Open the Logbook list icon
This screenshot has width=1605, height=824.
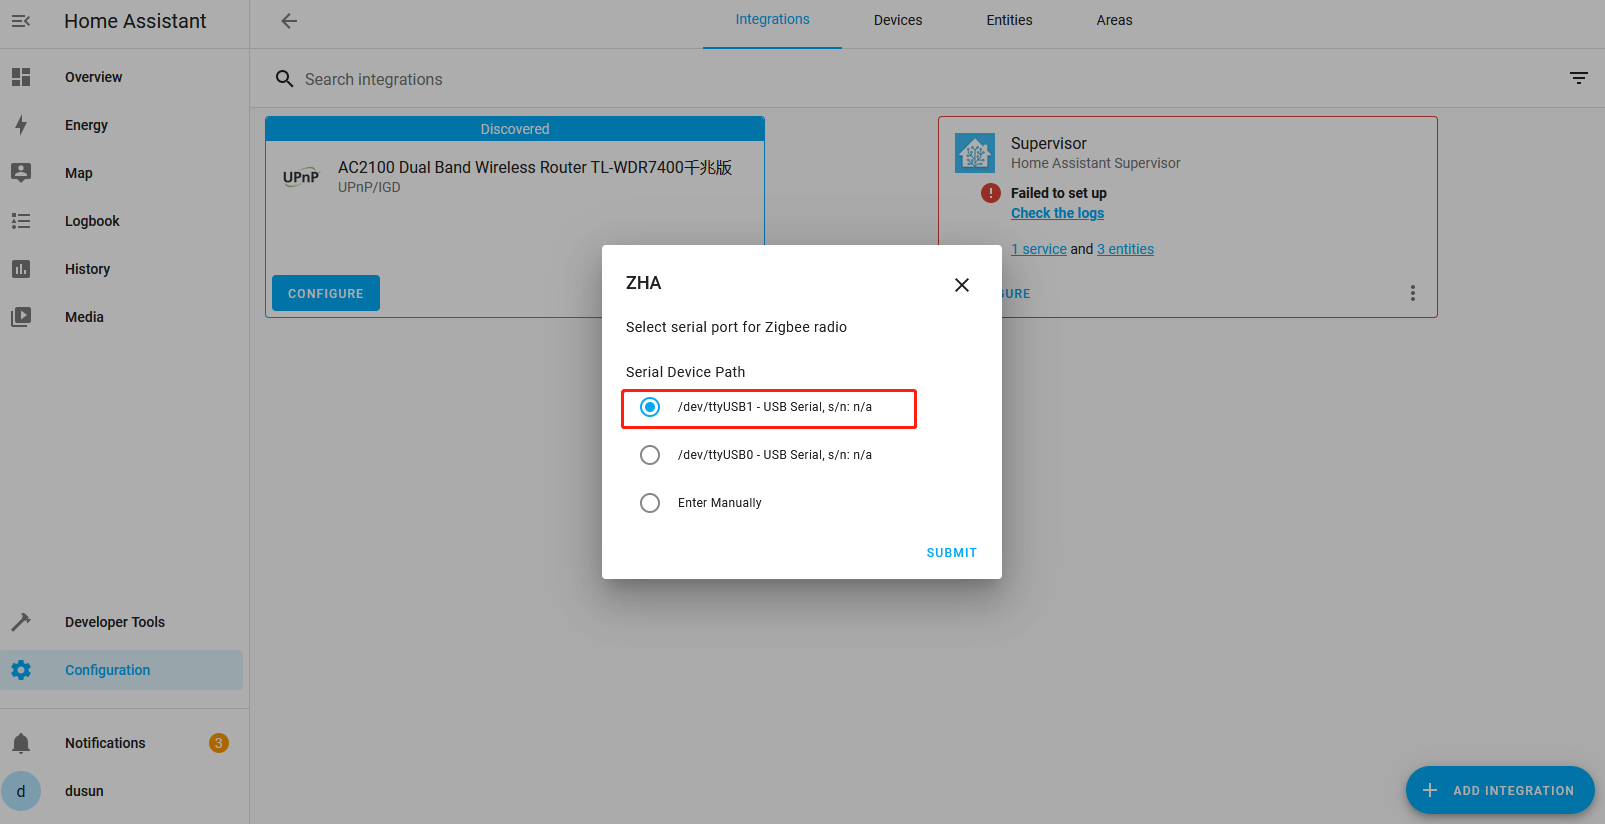21,221
